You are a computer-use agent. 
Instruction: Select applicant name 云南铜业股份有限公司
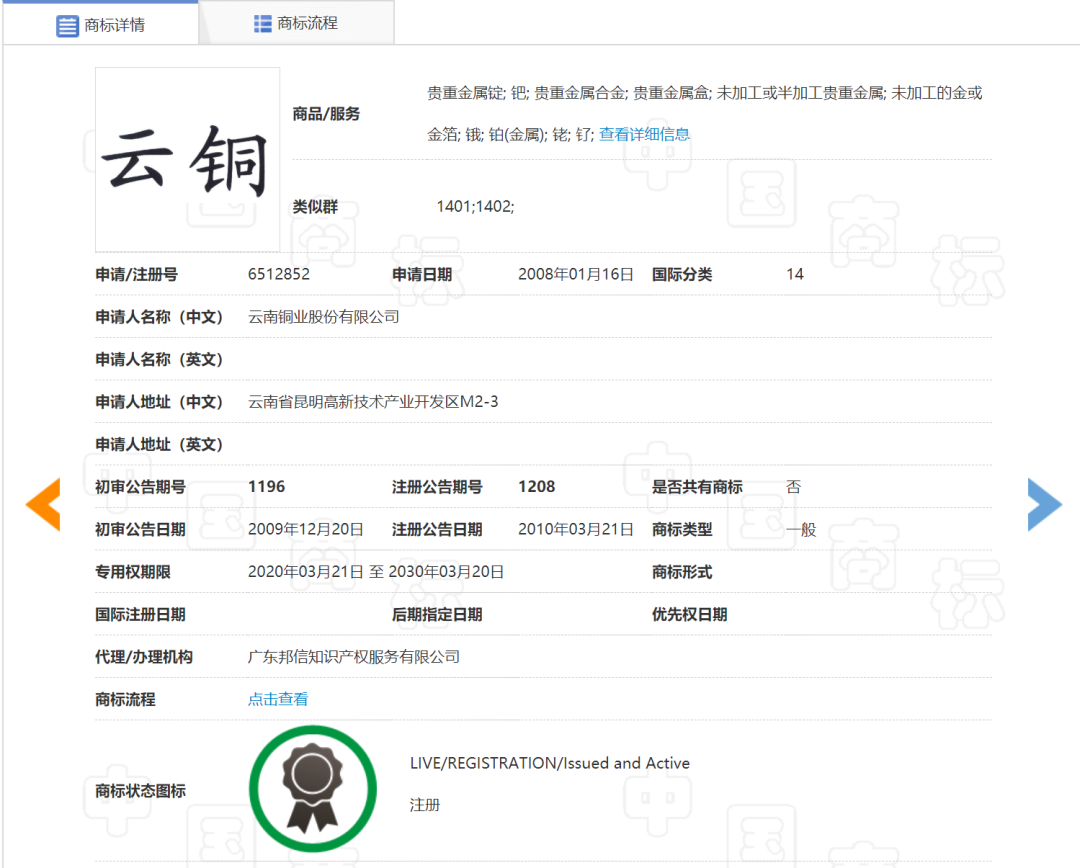pyautogui.click(x=324, y=317)
